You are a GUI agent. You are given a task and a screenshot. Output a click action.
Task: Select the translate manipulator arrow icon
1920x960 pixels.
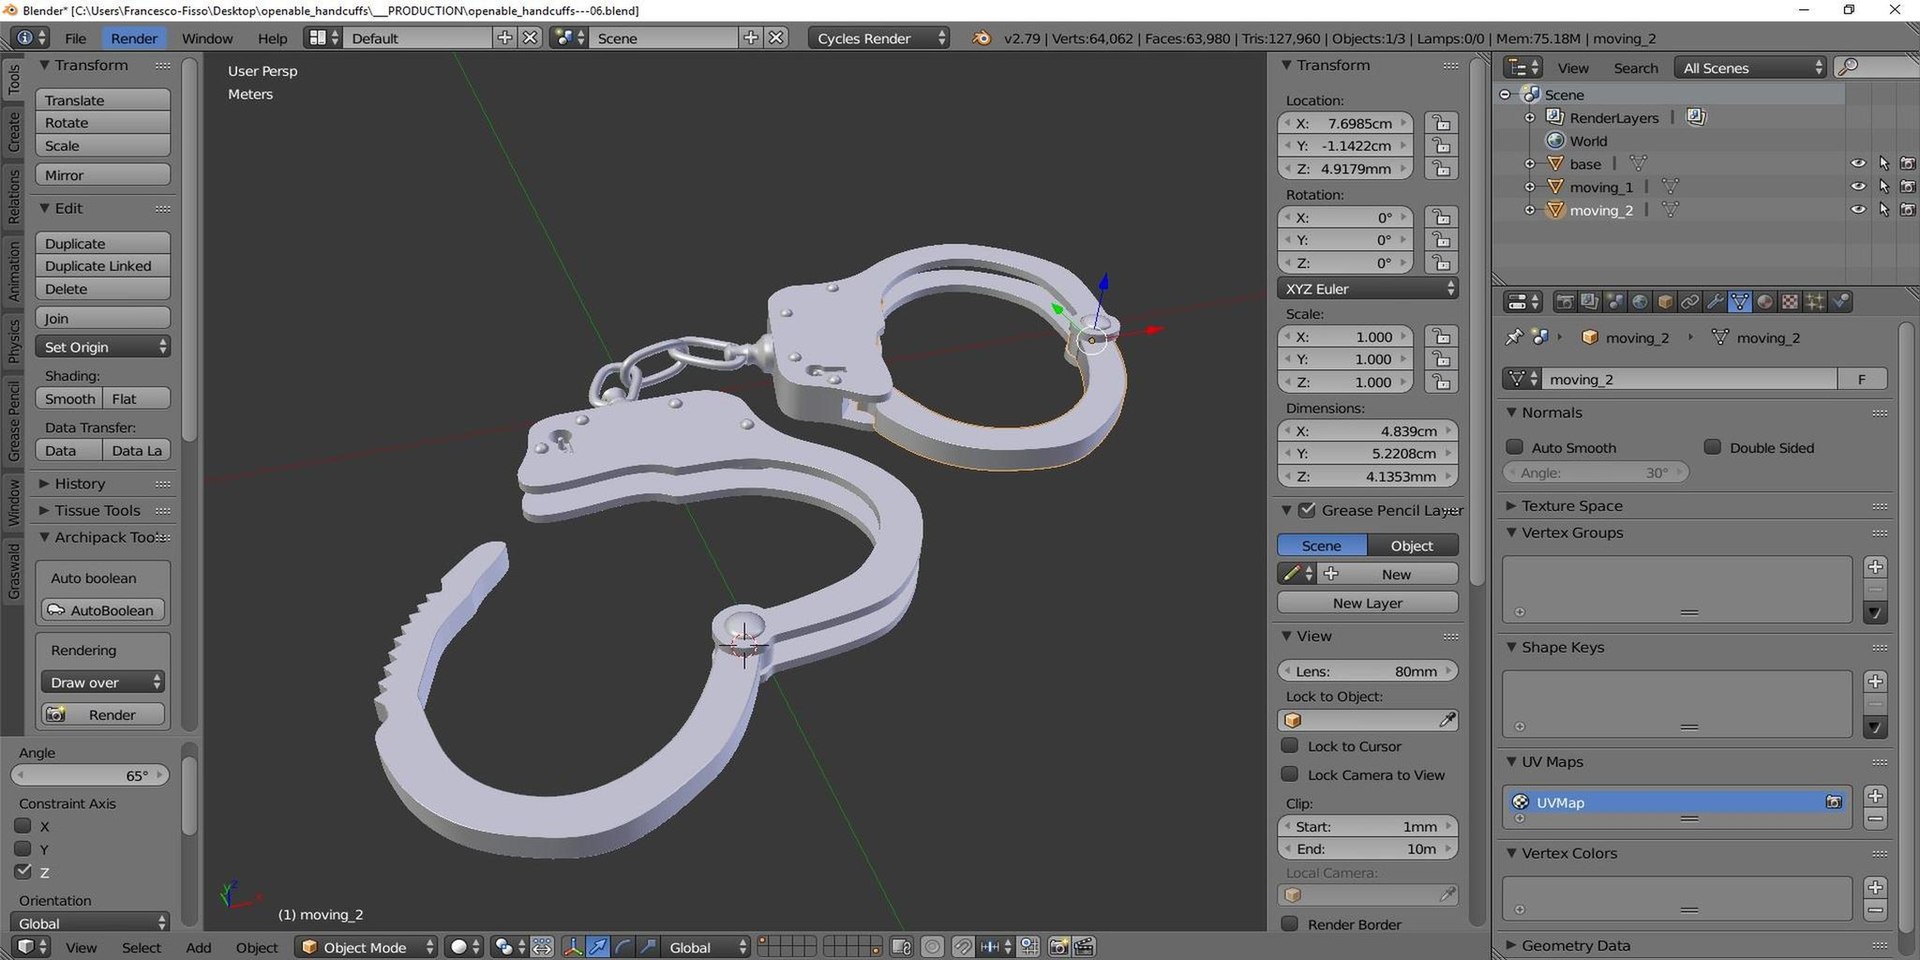click(x=598, y=947)
